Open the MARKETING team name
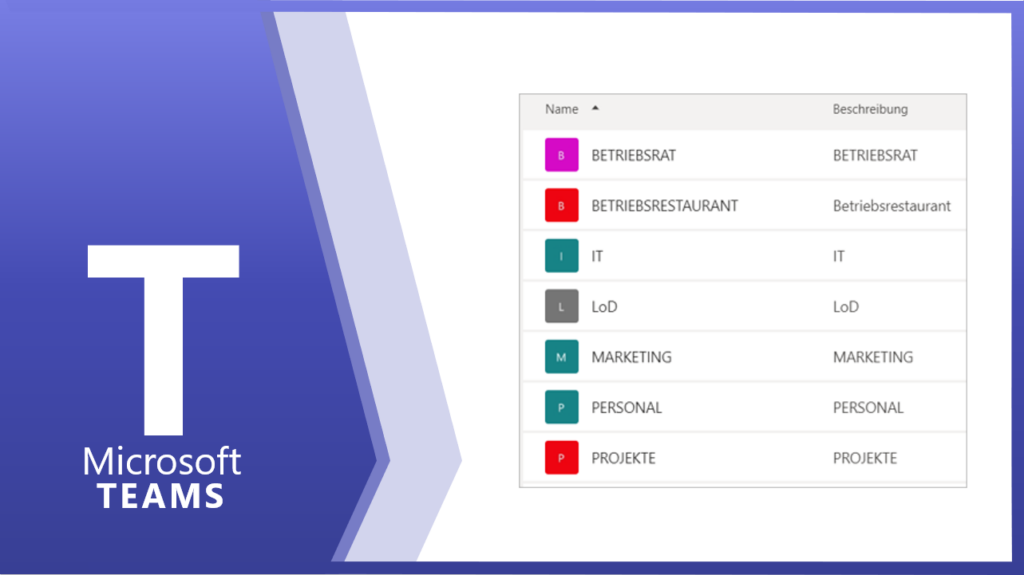The image size is (1024, 575). [x=632, y=357]
